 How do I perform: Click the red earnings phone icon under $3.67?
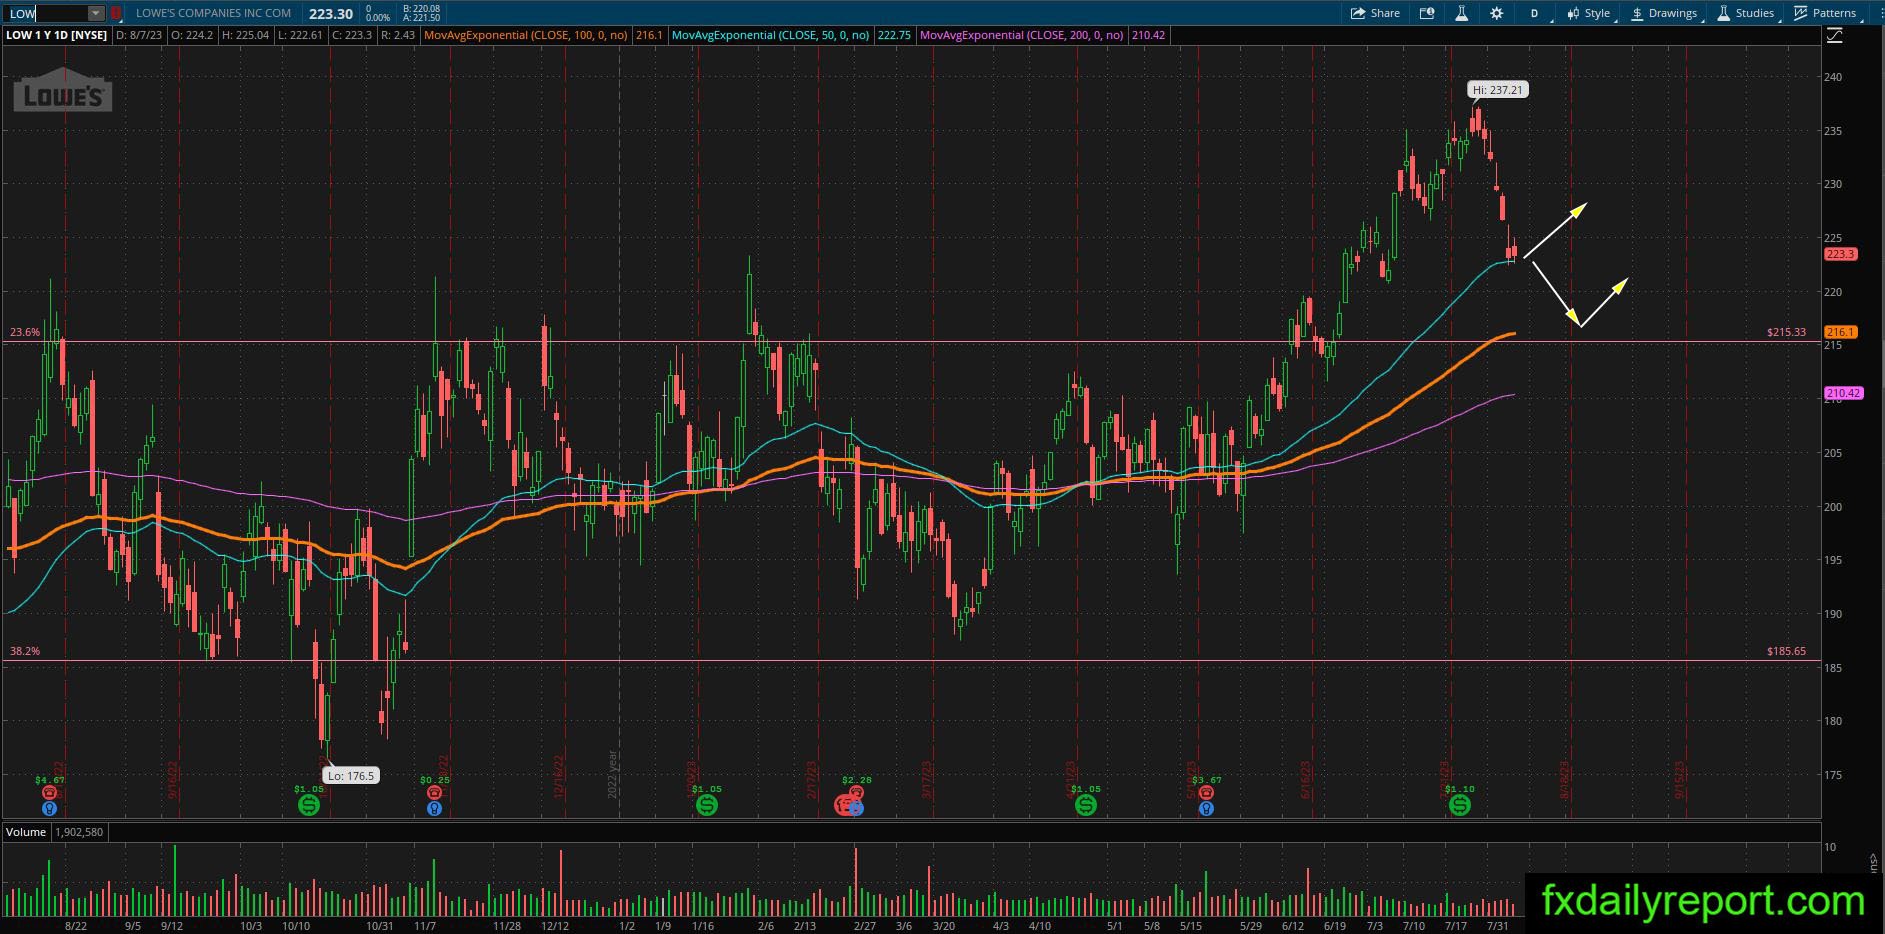coord(1206,793)
